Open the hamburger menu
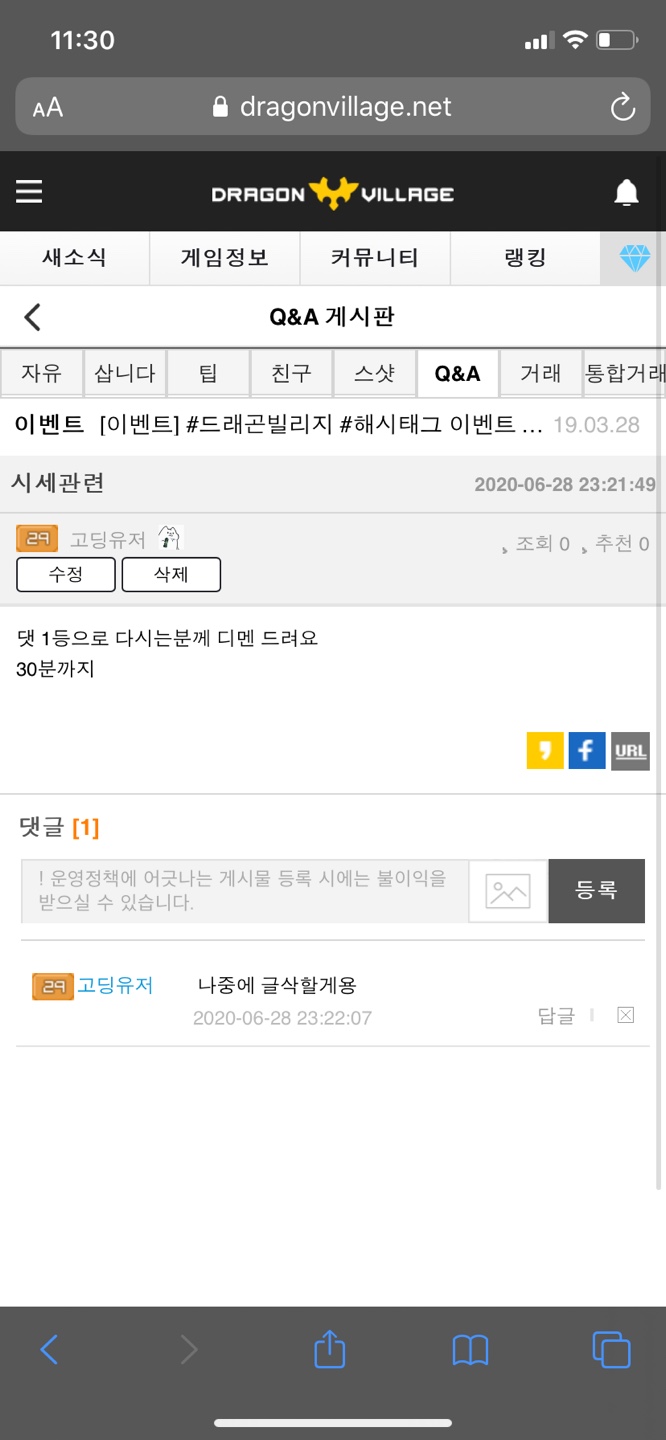The height and width of the screenshot is (1440, 666). click(29, 191)
